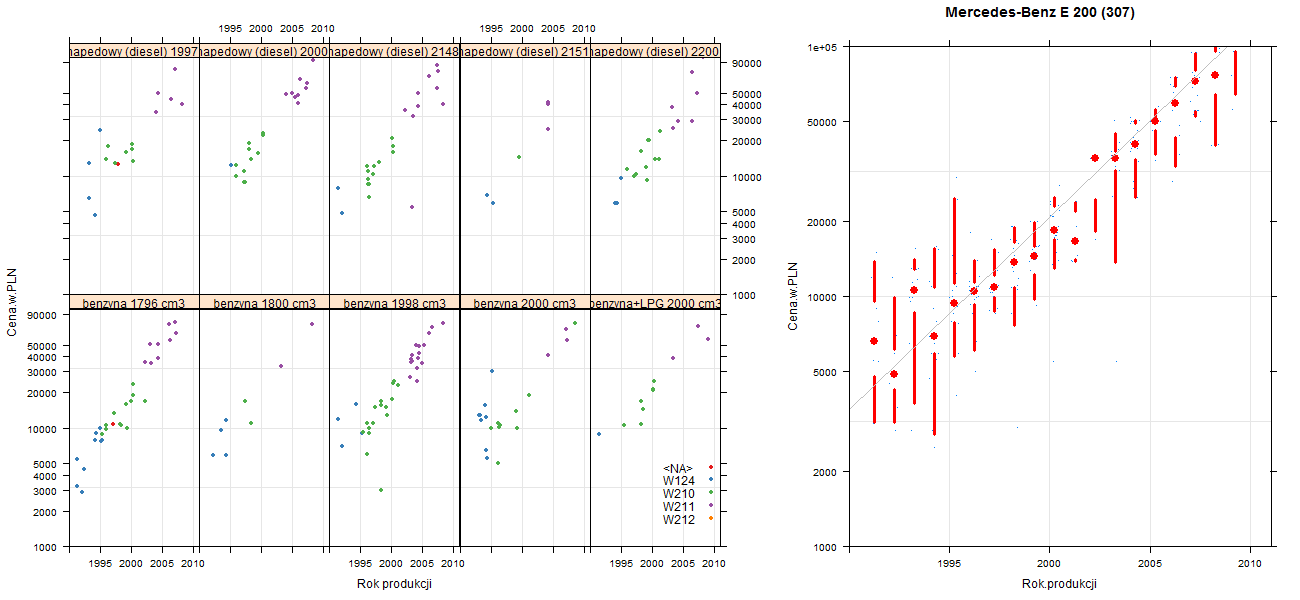Click the 2010 x-axis tick on Mercedes chart

pyautogui.click(x=1250, y=564)
